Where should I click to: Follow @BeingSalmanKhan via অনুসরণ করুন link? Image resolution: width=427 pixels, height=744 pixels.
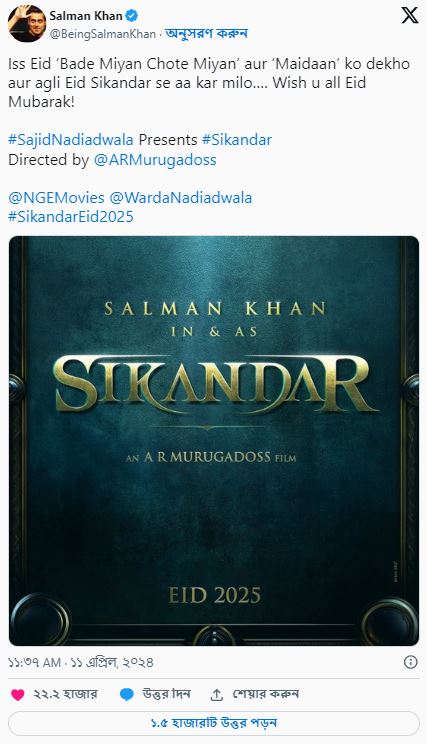click(206, 34)
